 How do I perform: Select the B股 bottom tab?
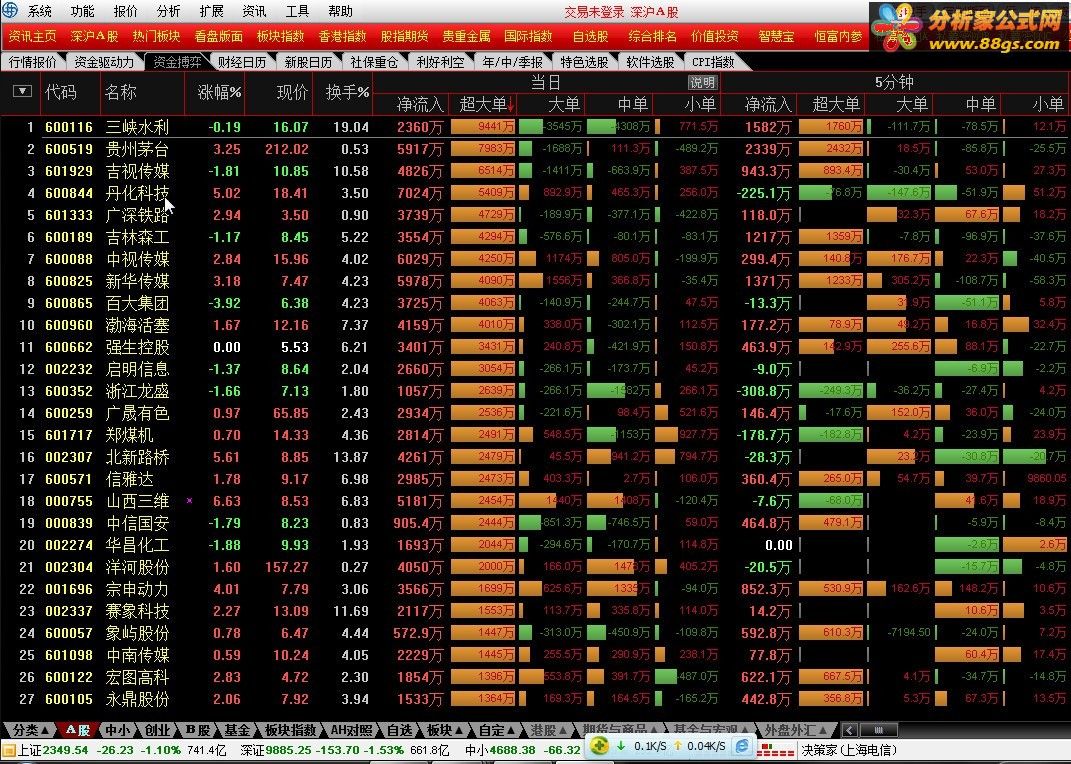click(198, 730)
